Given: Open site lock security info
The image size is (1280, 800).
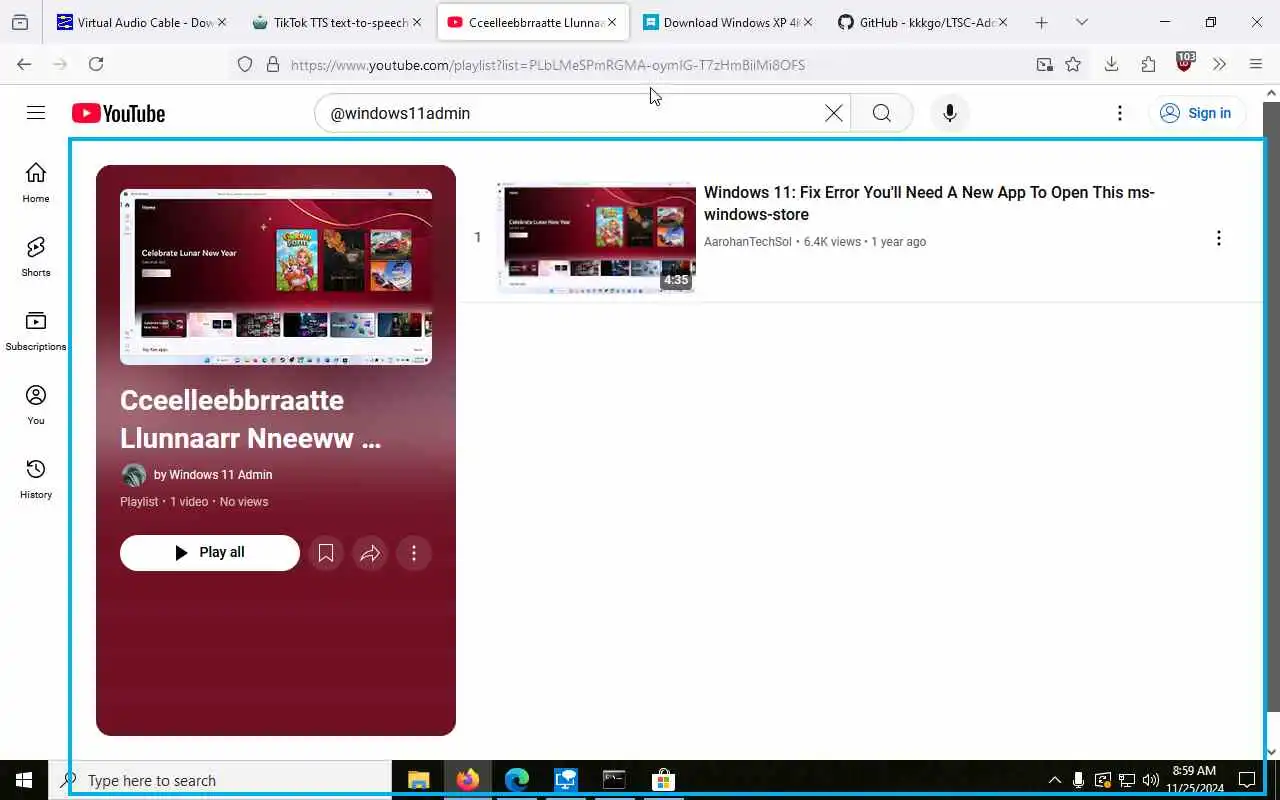Looking at the screenshot, I should (x=272, y=65).
